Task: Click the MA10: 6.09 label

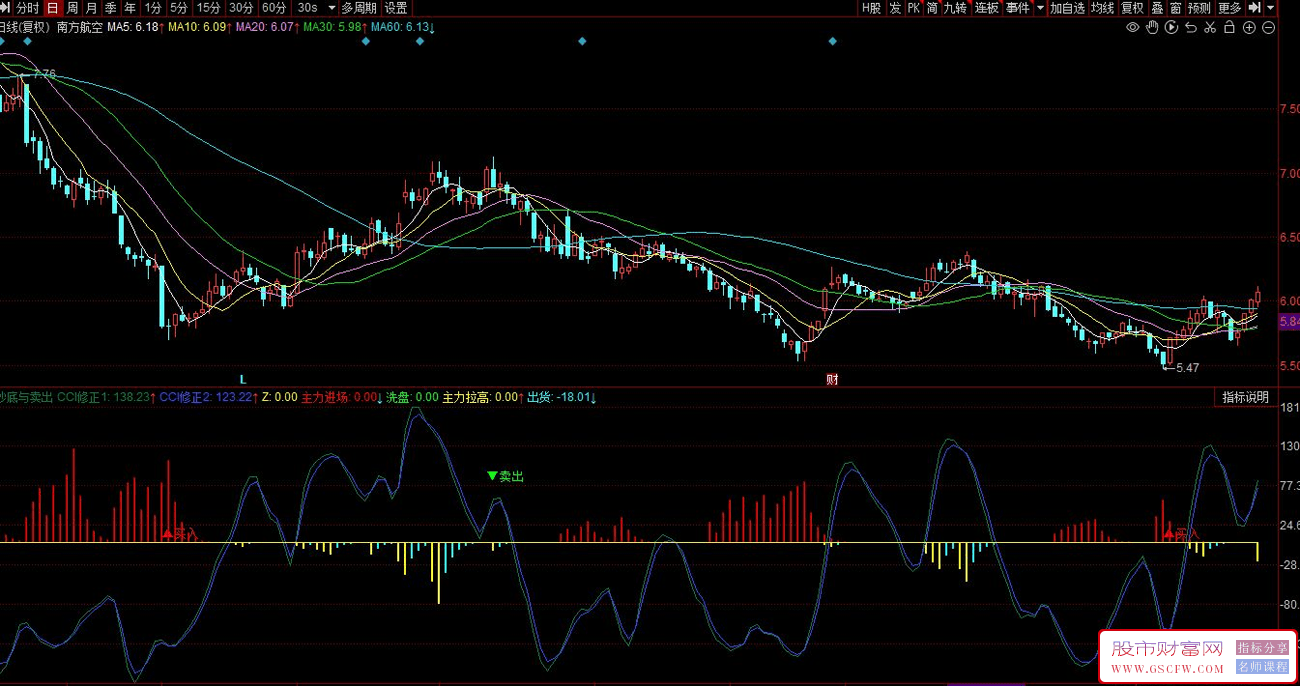Action: [x=199, y=27]
